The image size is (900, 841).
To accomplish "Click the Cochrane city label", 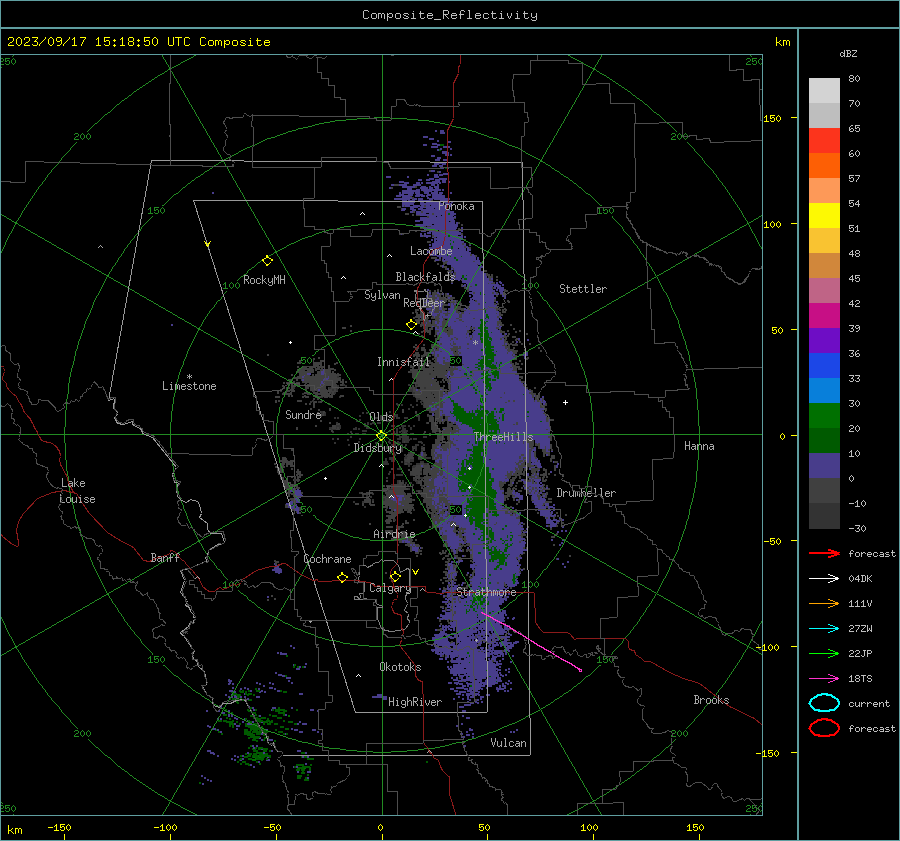I will pyautogui.click(x=327, y=559).
